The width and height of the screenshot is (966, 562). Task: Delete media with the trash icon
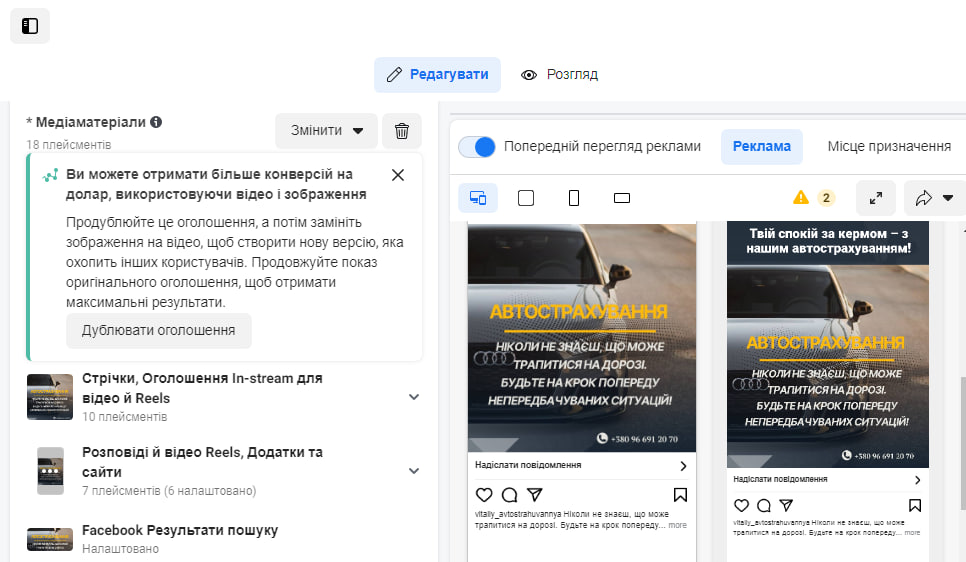point(402,131)
